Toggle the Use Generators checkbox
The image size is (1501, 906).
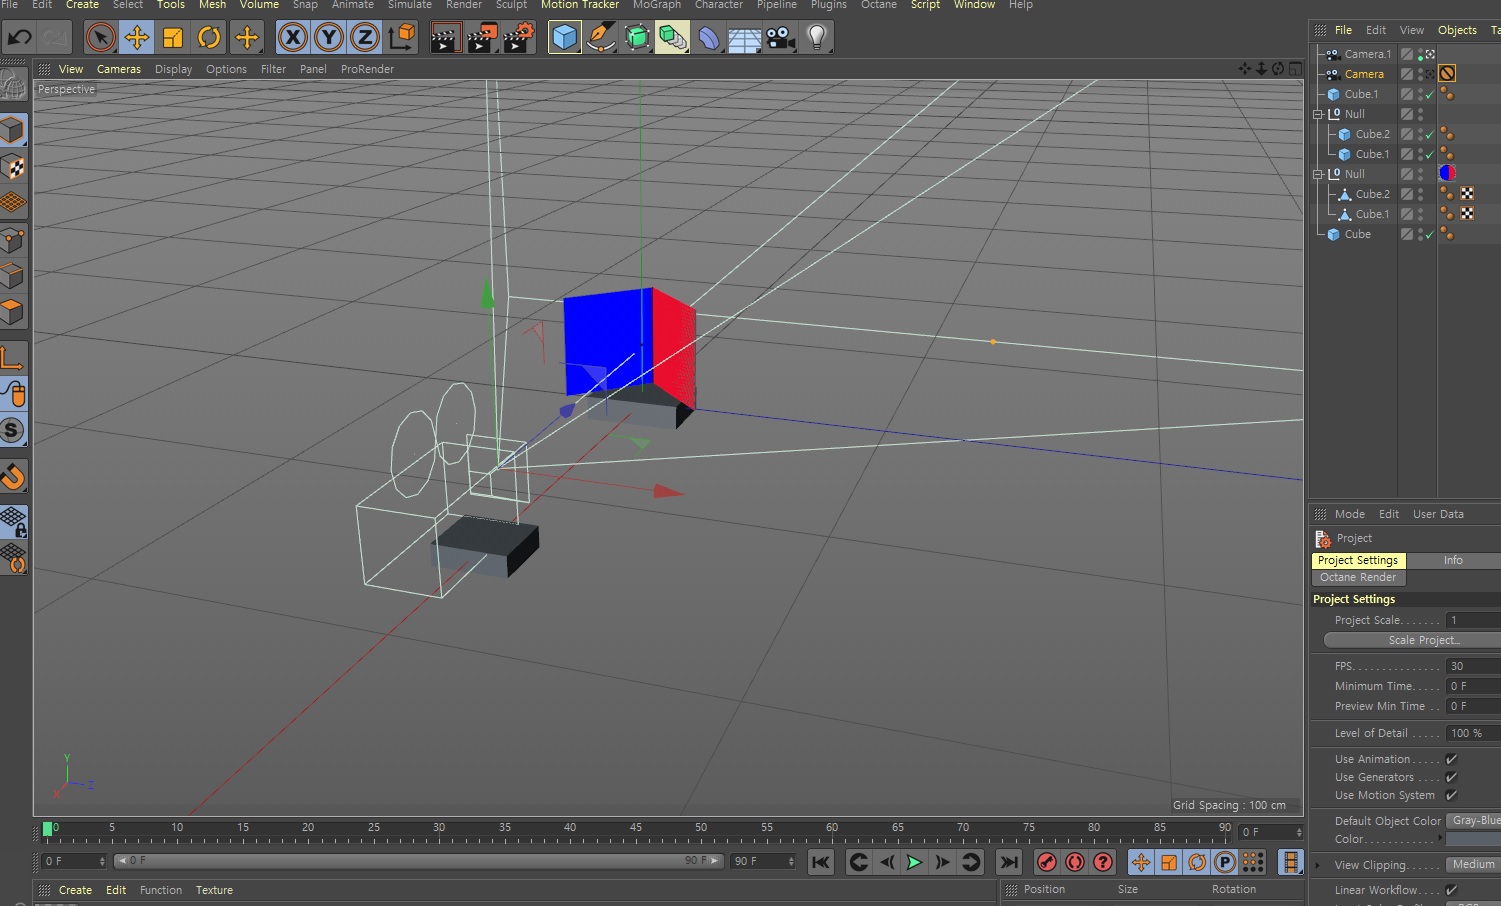[x=1451, y=777]
